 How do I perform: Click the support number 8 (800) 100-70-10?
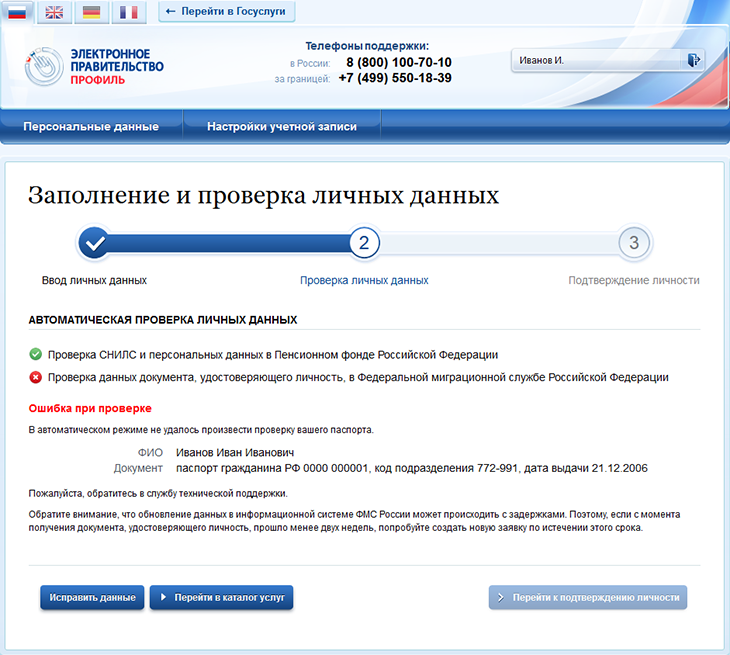point(399,62)
